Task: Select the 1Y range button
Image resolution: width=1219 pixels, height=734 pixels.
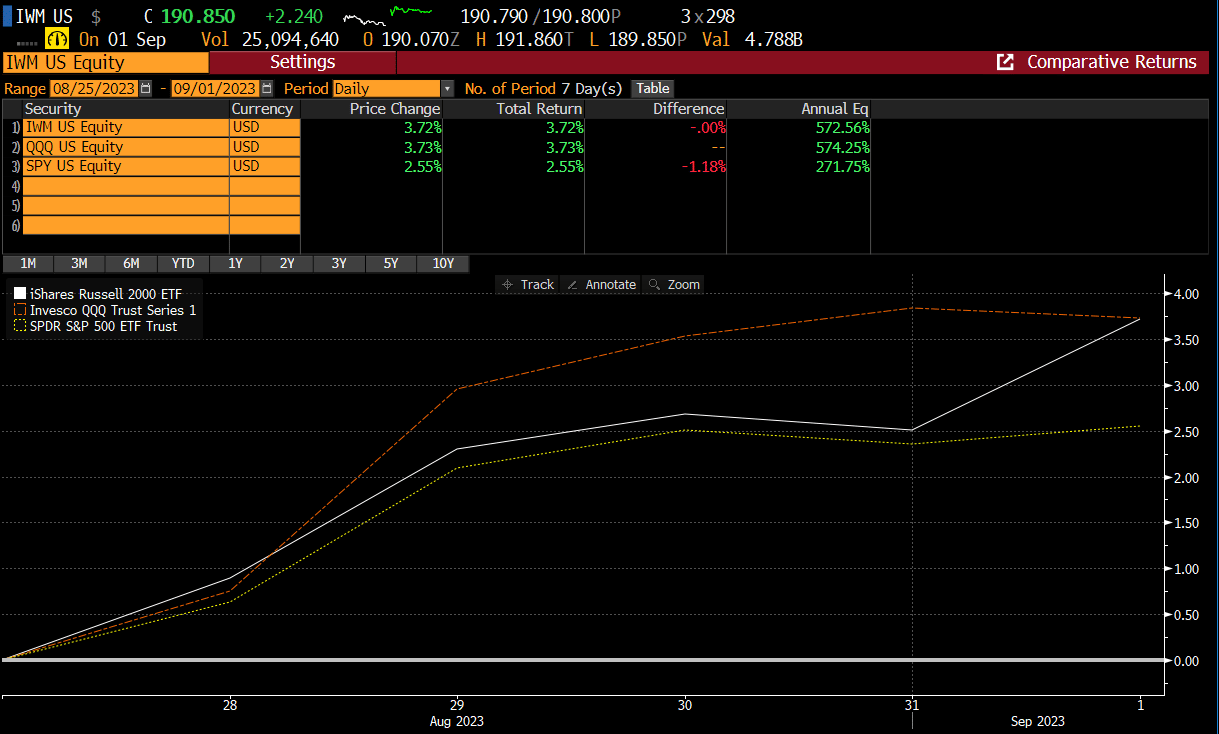Action: point(235,264)
